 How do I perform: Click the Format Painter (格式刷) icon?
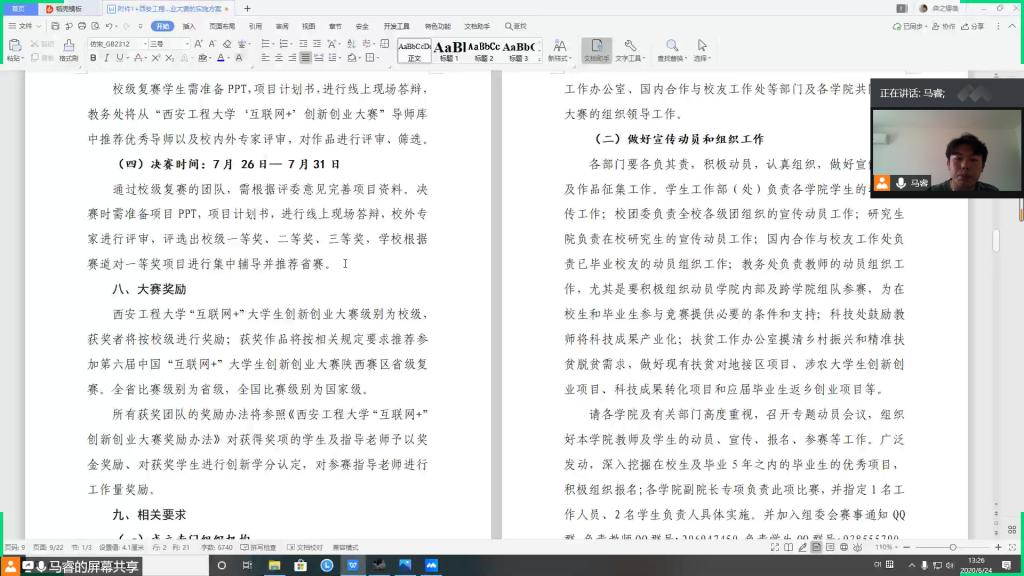68,46
